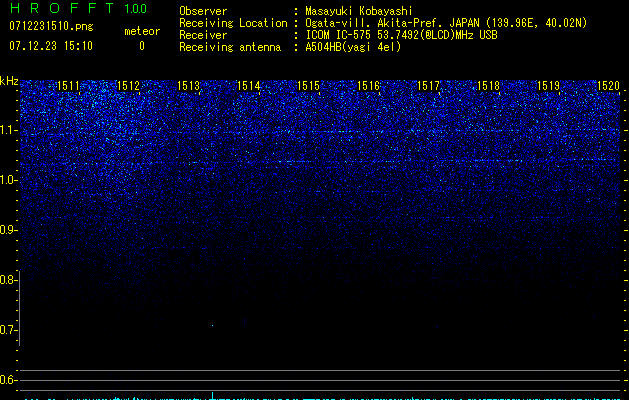Click the 0.7 kHz frequency label
Viewport: 629px width, 400px height.
point(8,330)
